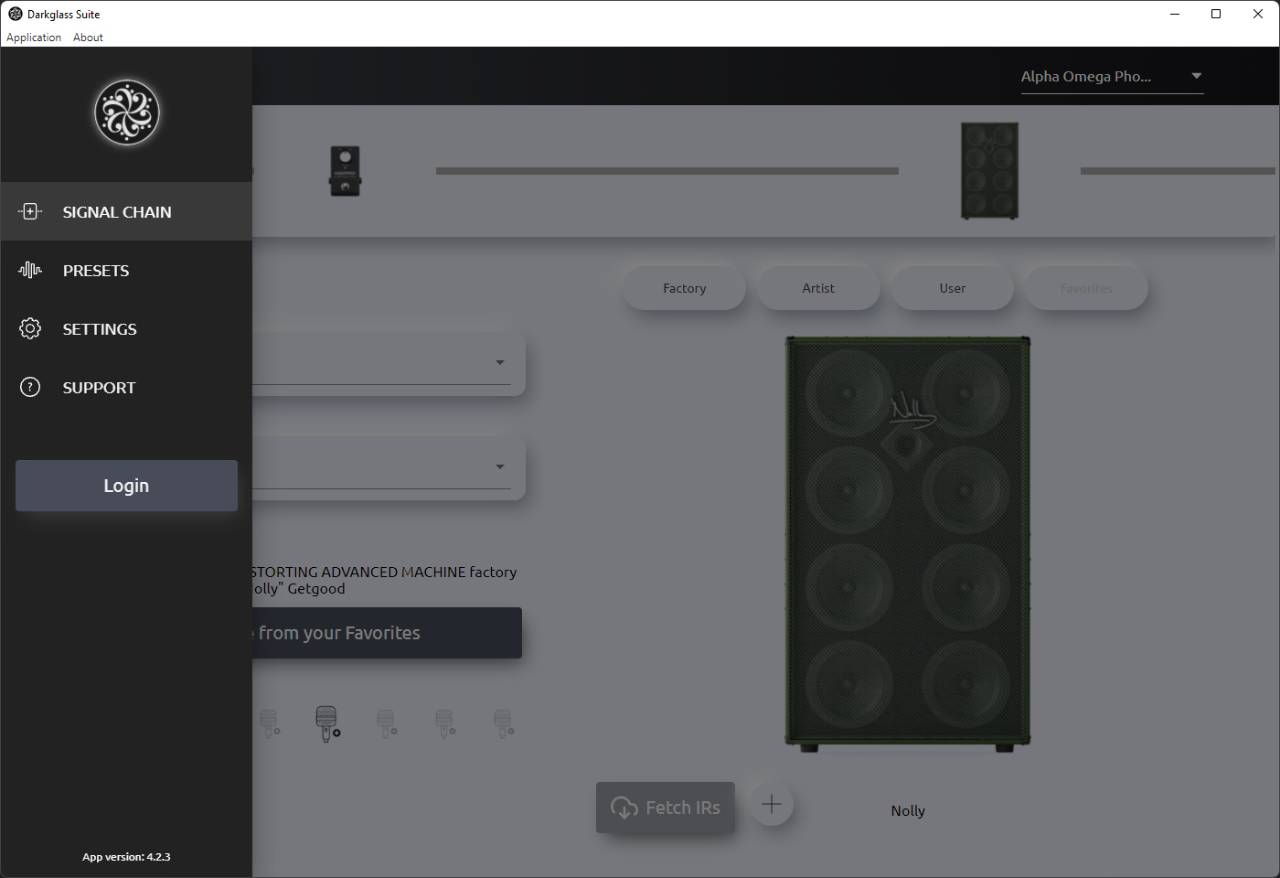Screen dimensions: 1280x878
Task: Click the Fetch IRs button
Action: pos(665,808)
